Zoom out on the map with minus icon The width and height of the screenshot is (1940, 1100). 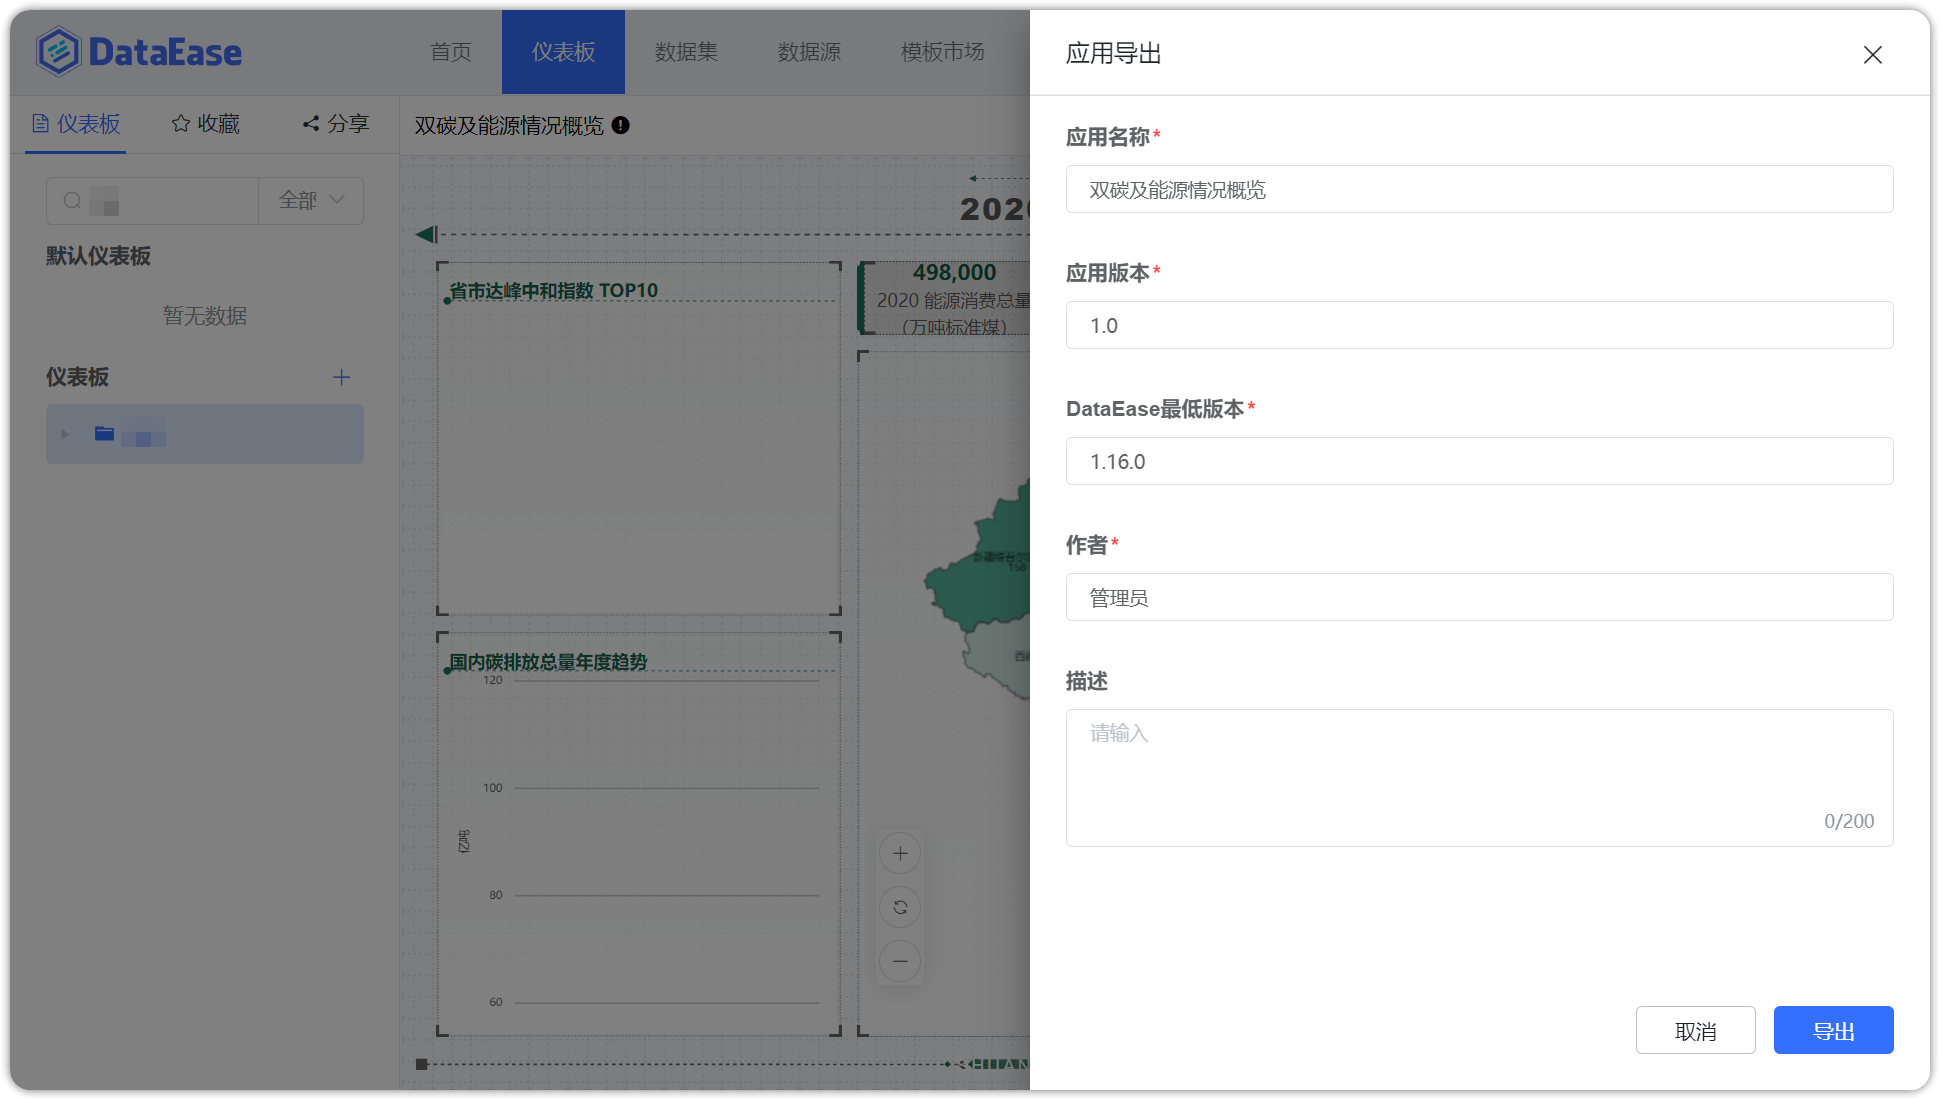click(899, 961)
